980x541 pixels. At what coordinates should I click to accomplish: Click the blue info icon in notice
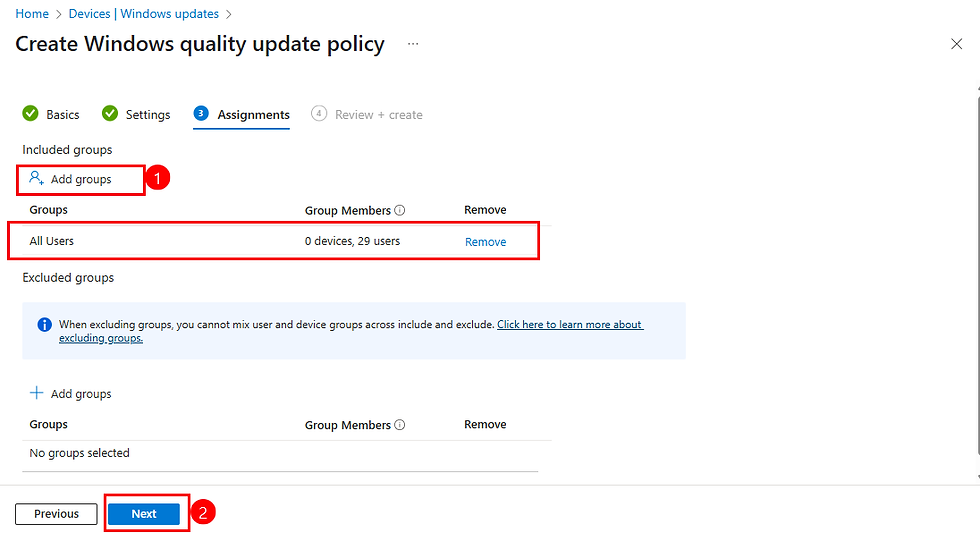pos(44,325)
